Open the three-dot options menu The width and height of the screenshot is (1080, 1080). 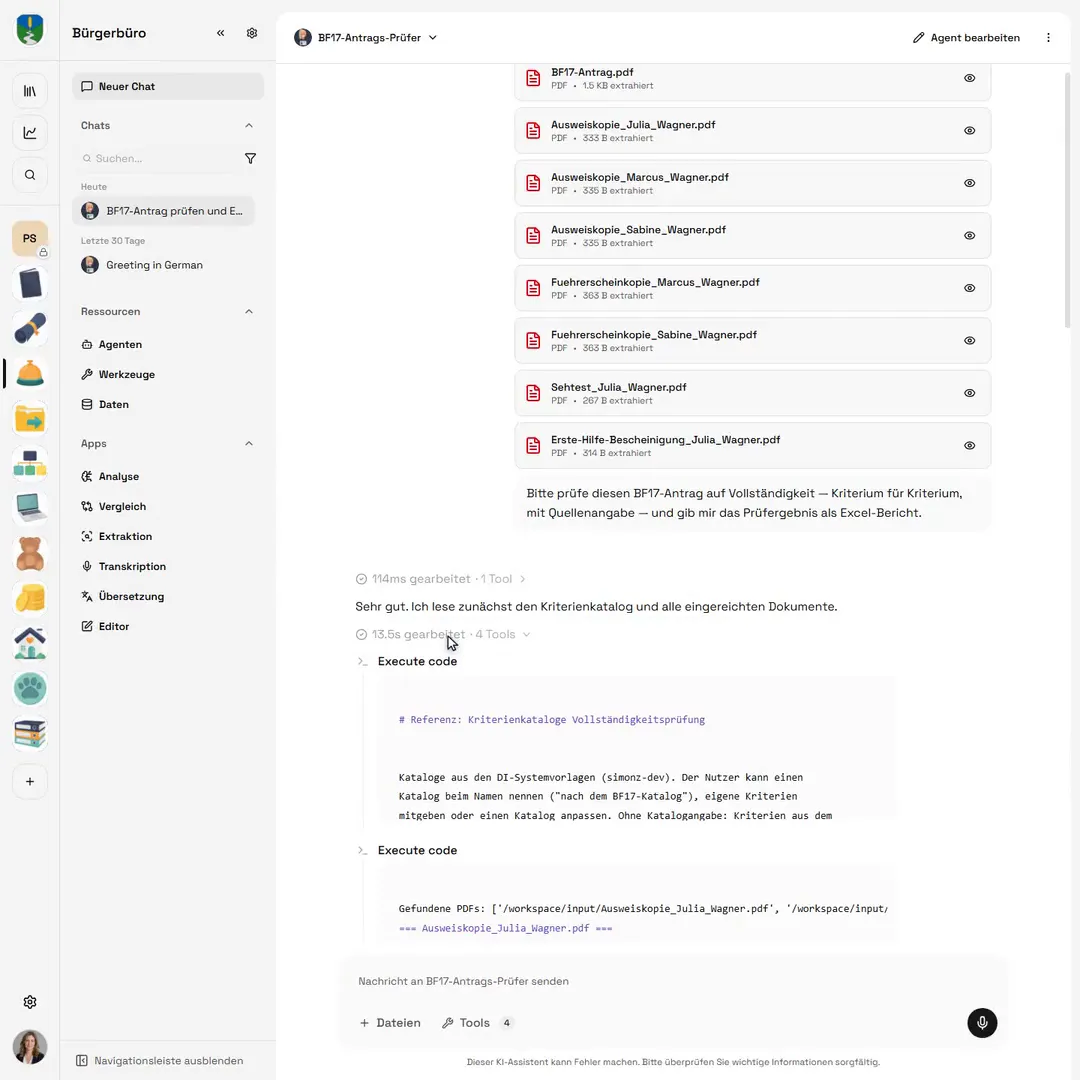[1048, 38]
